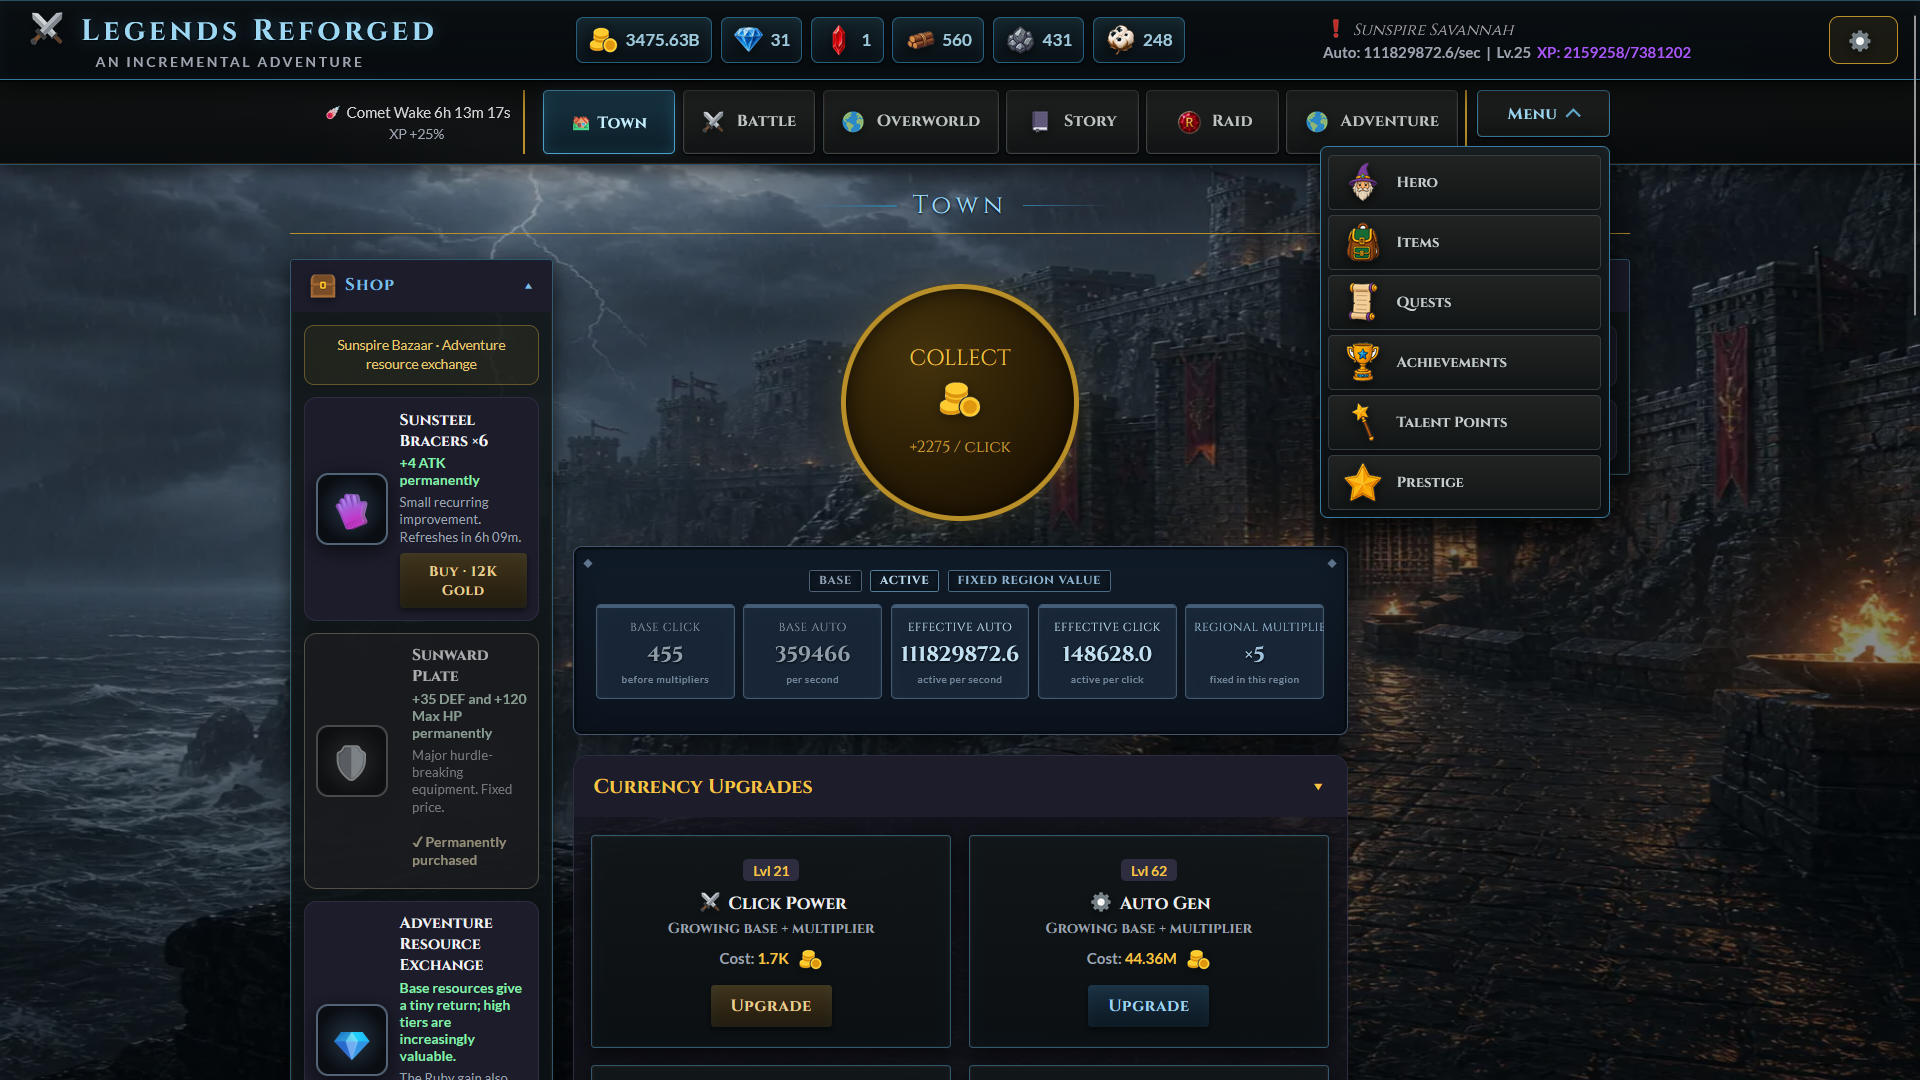Select Talent Points from the menu
This screenshot has width=1920, height=1080.
1464,422
